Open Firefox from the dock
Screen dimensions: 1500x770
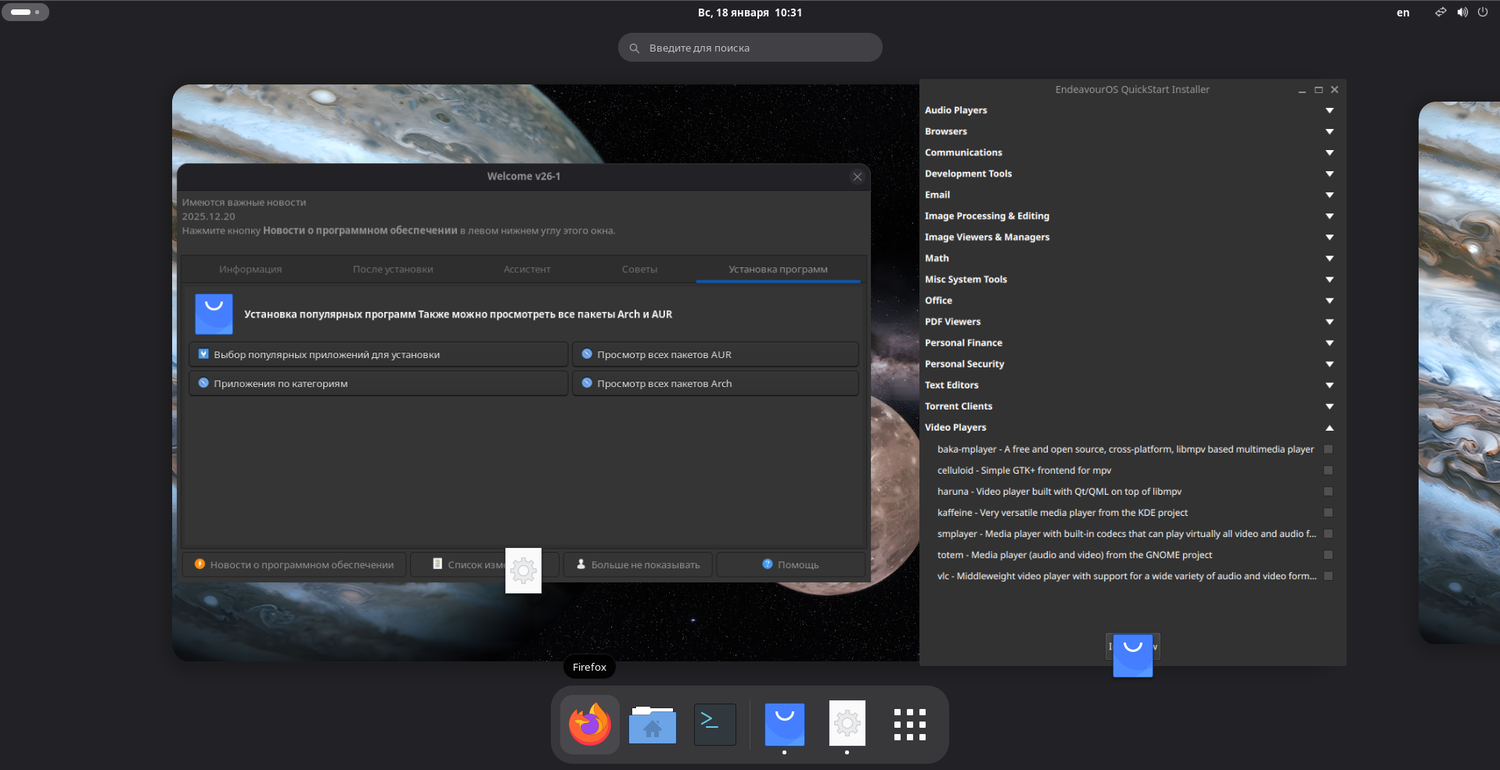click(590, 725)
